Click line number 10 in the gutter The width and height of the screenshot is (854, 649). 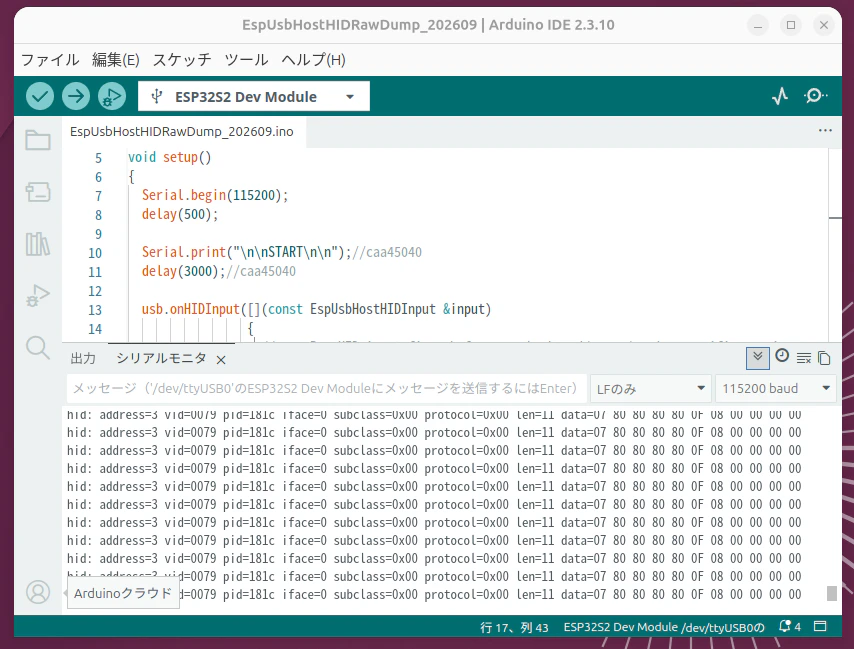95,253
